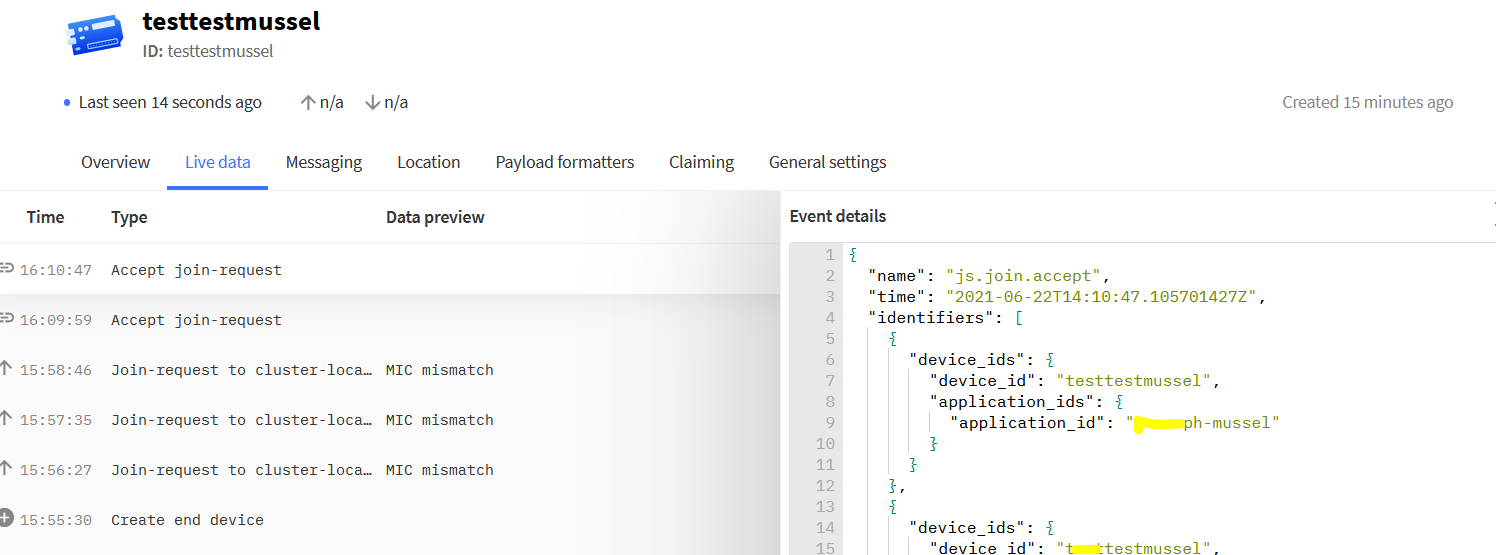Open the Overview tab
Image resolution: width=1496 pixels, height=555 pixels.
coord(116,162)
